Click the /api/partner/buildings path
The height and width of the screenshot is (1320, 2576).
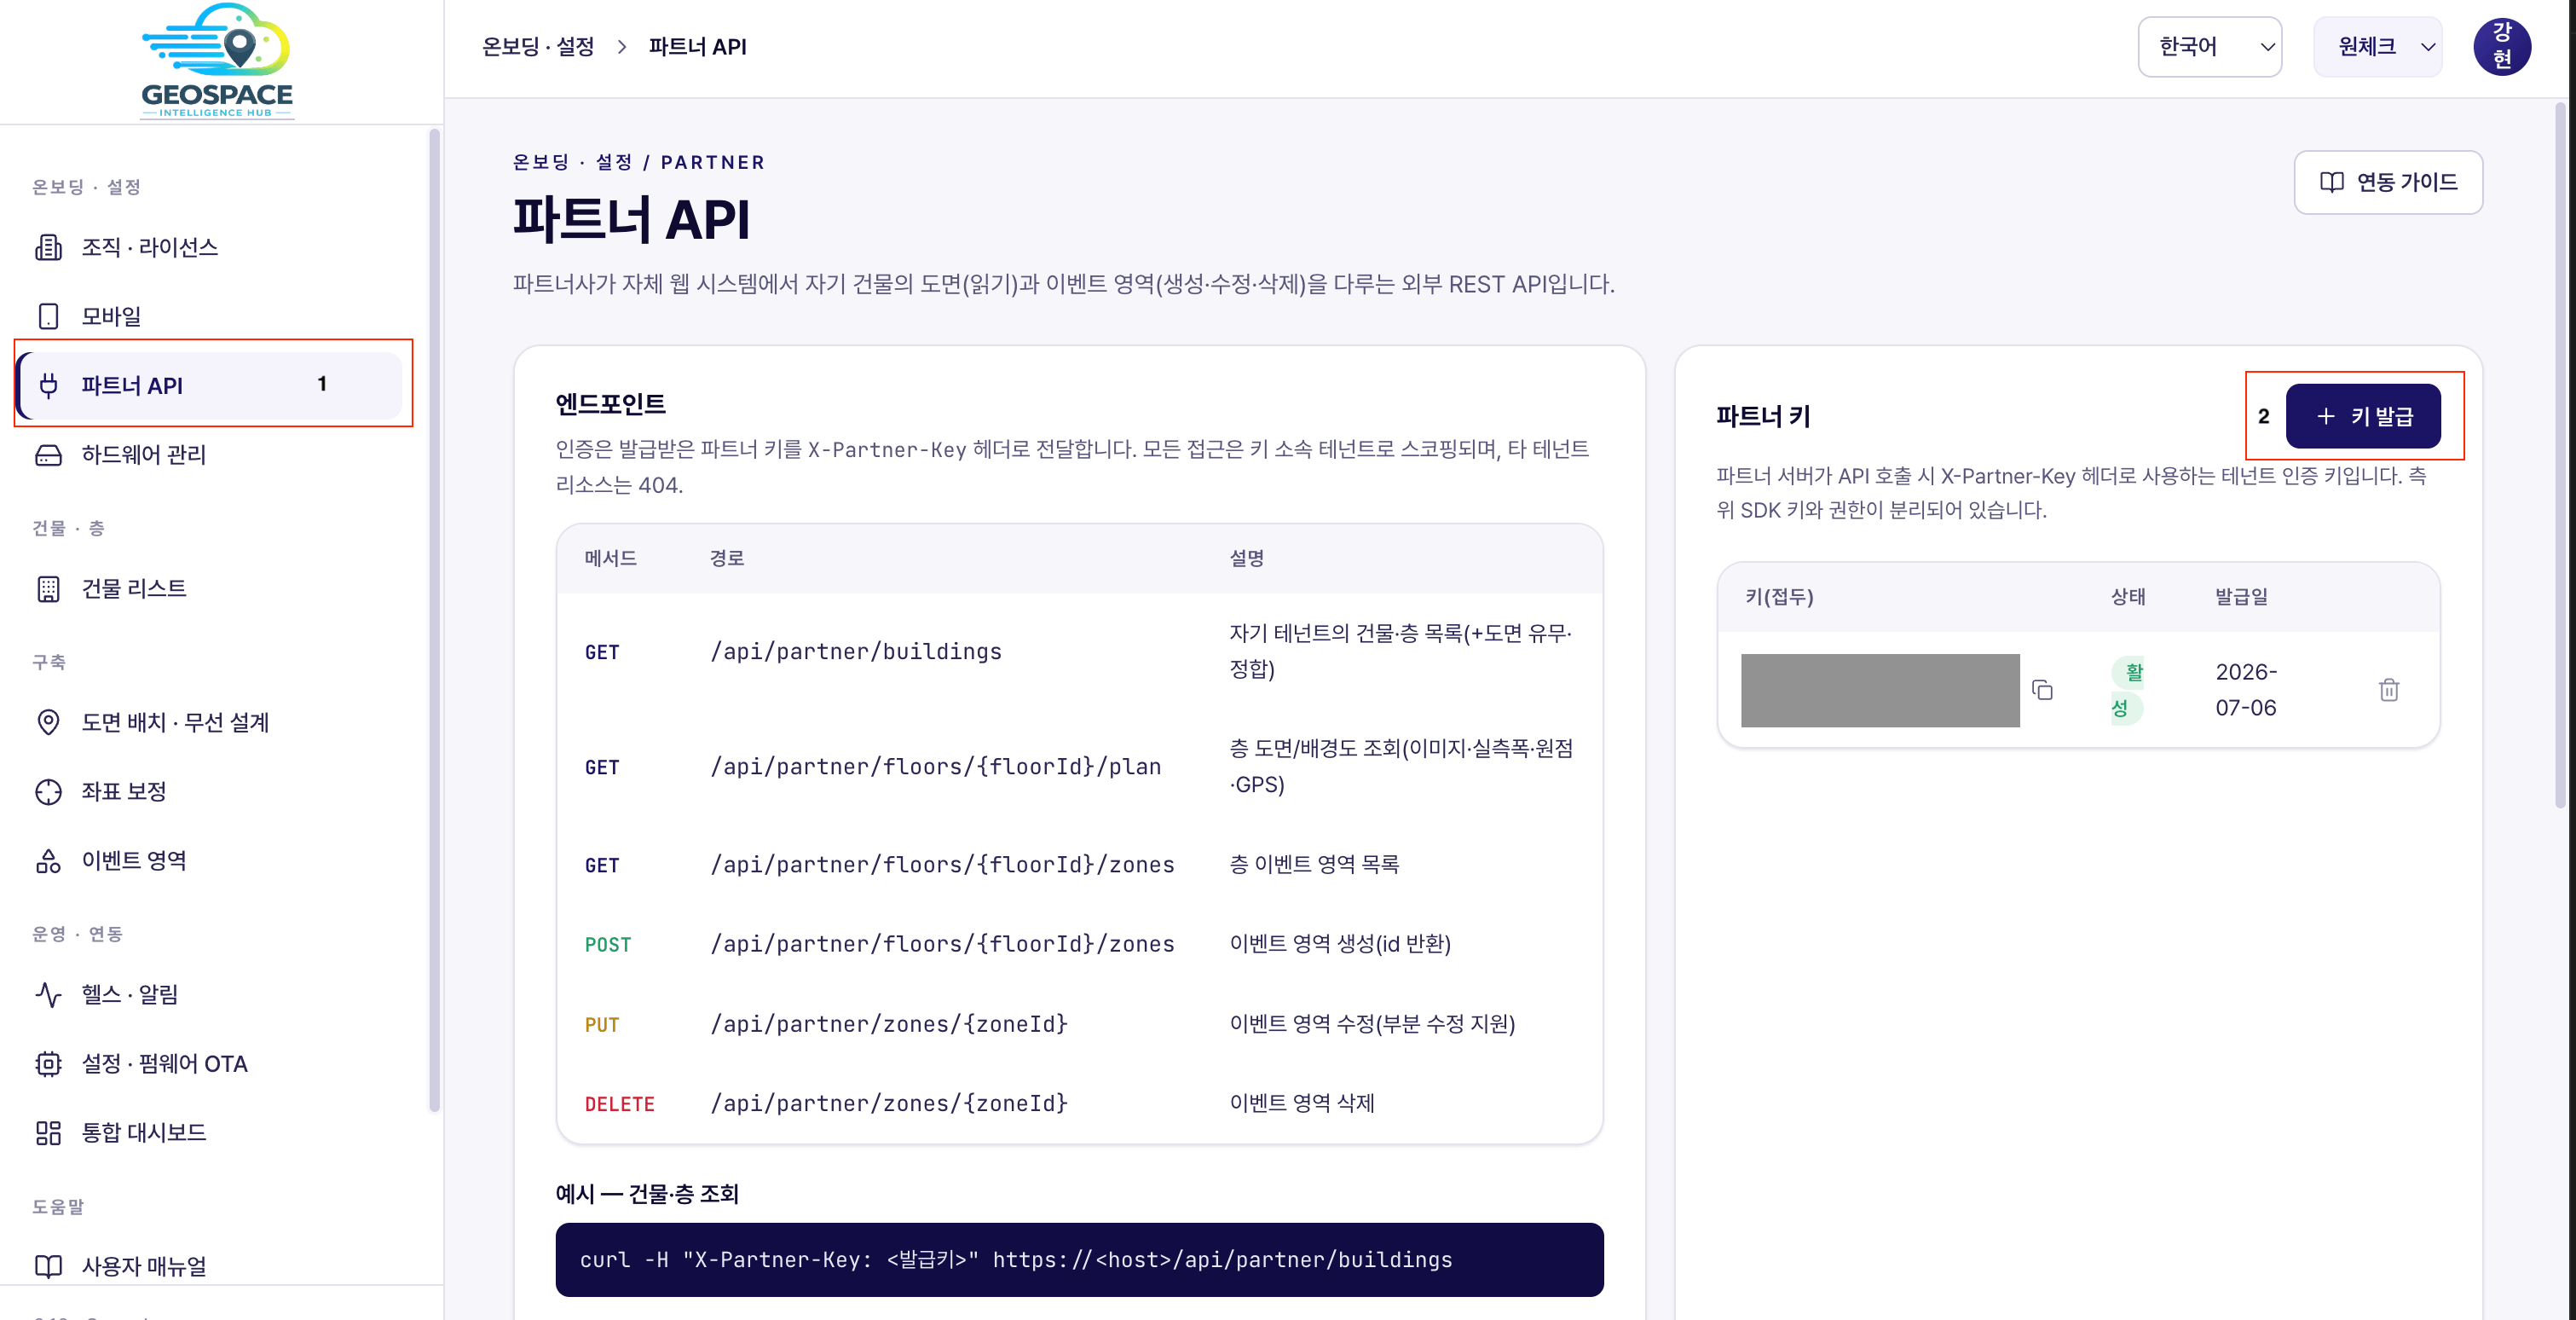click(x=856, y=652)
